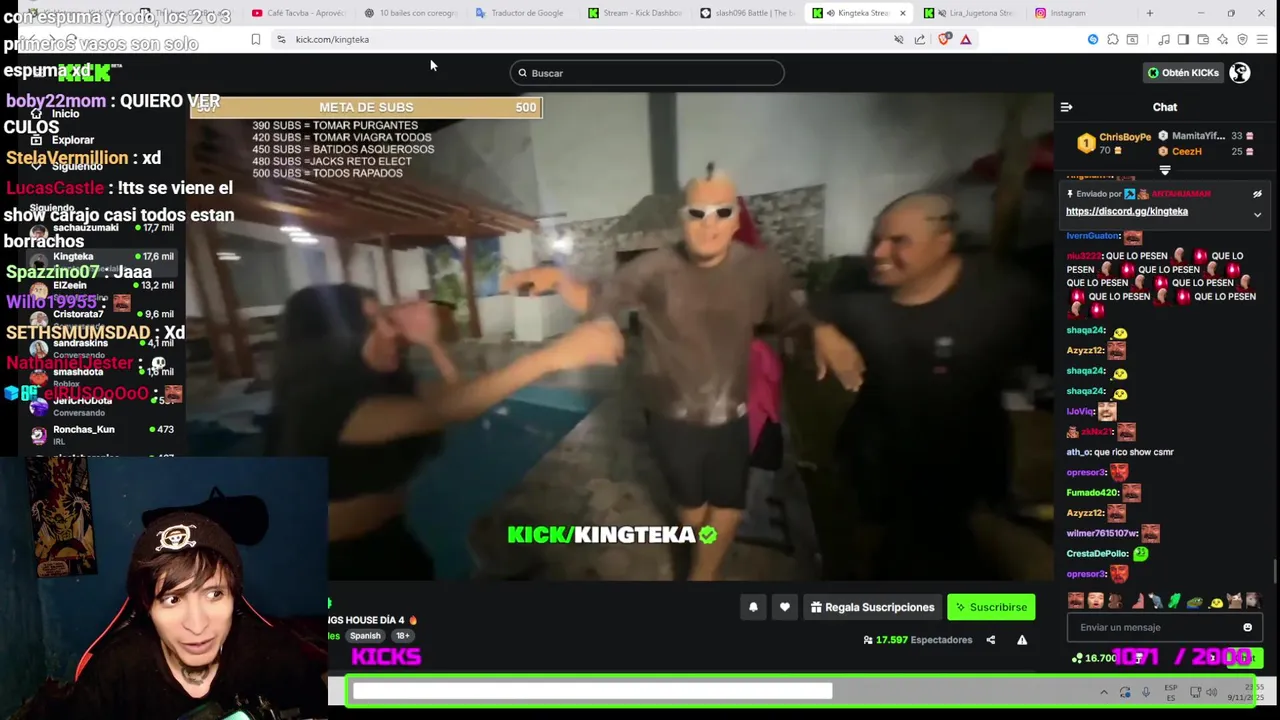Click 'Regala Suscripciones' button
1280x720 pixels.
click(x=873, y=607)
